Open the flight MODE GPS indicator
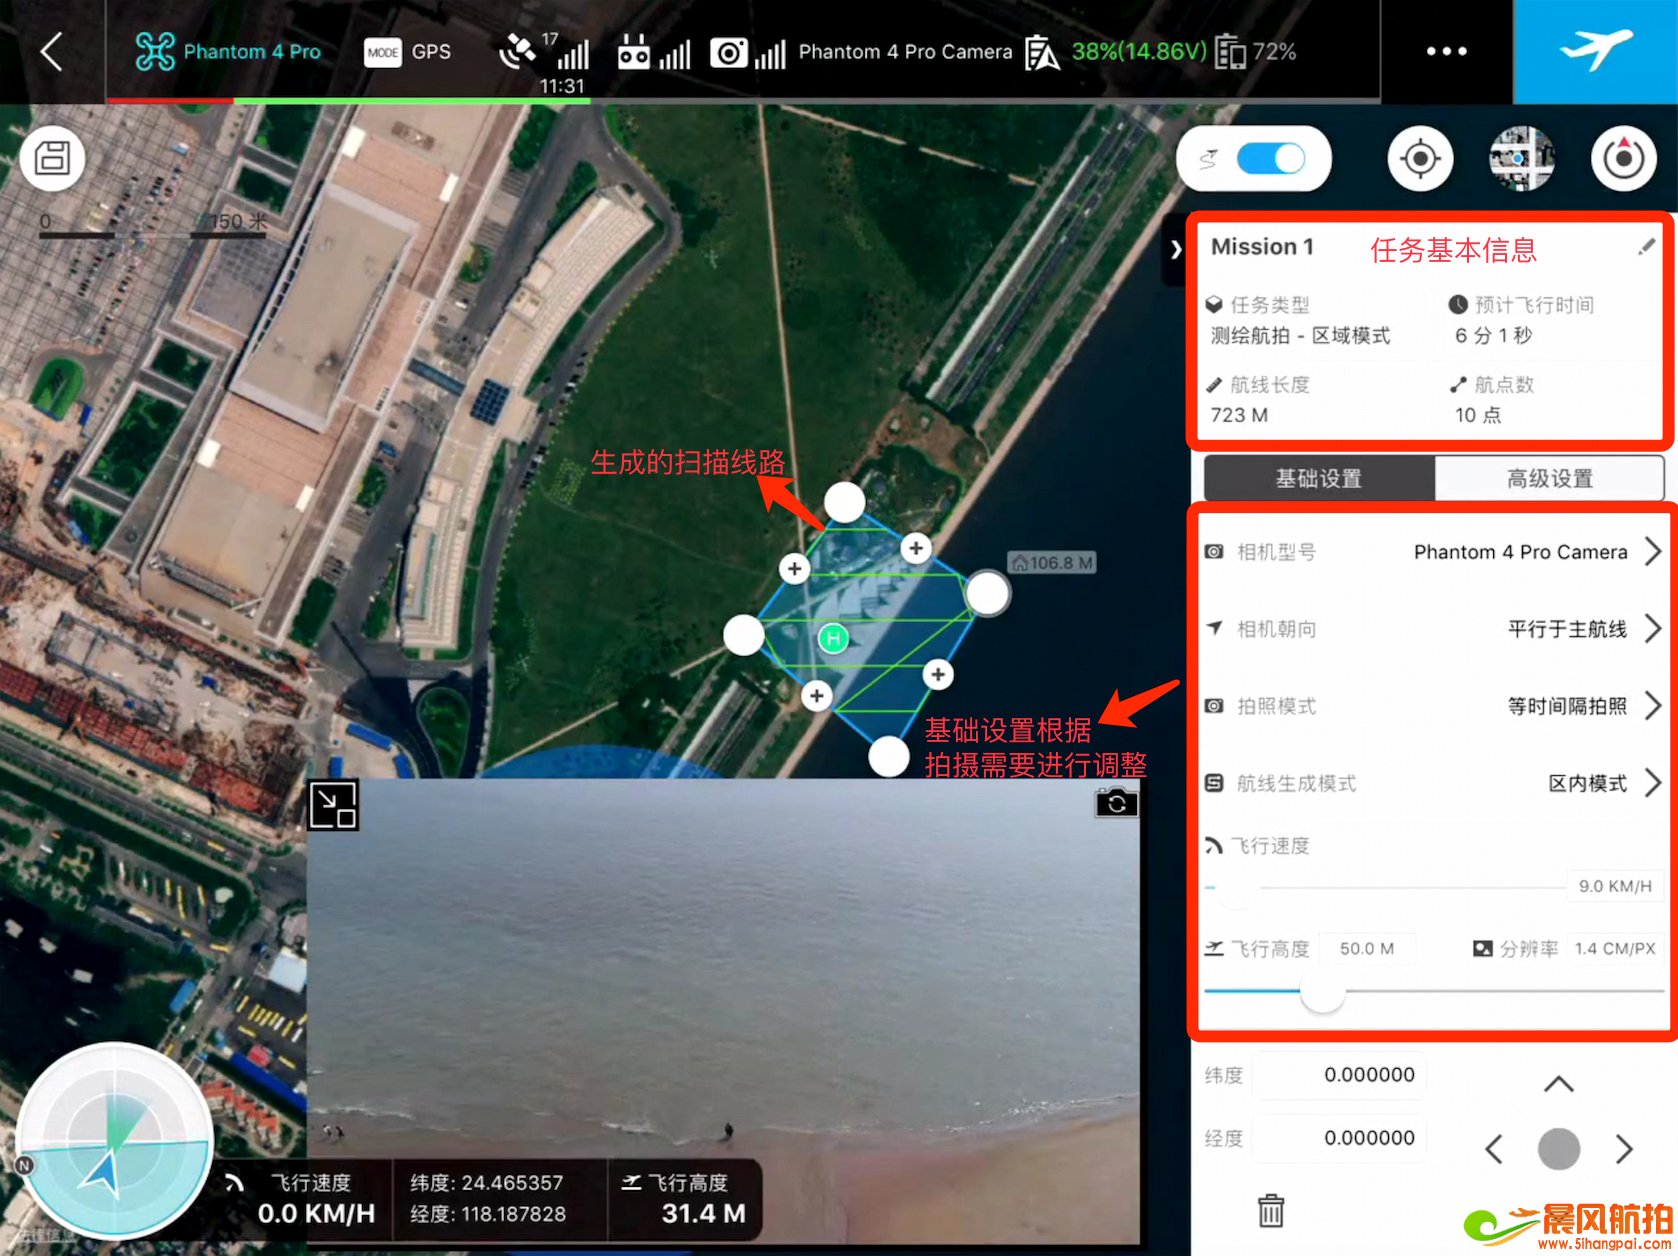This screenshot has height=1256, width=1678. [x=408, y=52]
